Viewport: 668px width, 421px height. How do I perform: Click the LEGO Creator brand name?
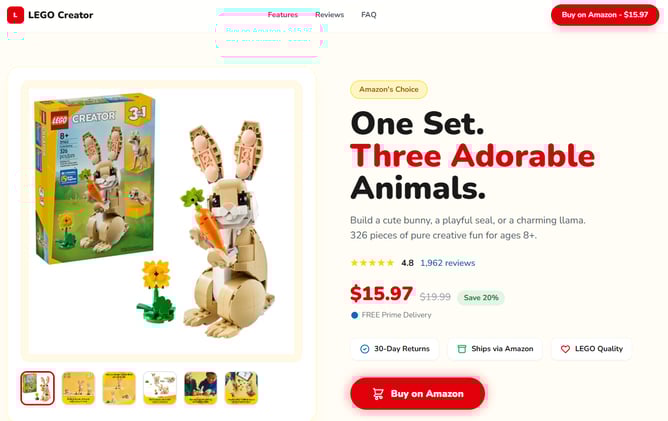pyautogui.click(x=60, y=15)
